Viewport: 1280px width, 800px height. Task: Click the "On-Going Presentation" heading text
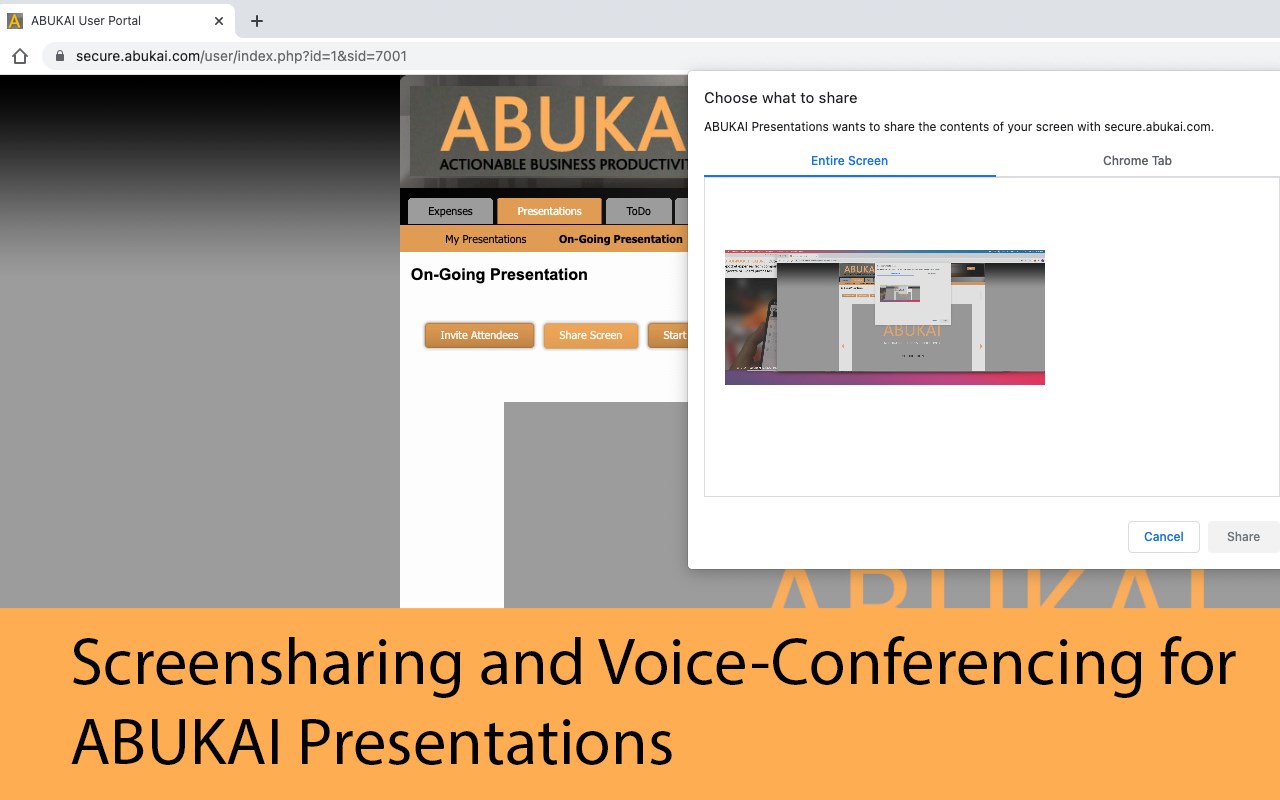pyautogui.click(x=499, y=274)
